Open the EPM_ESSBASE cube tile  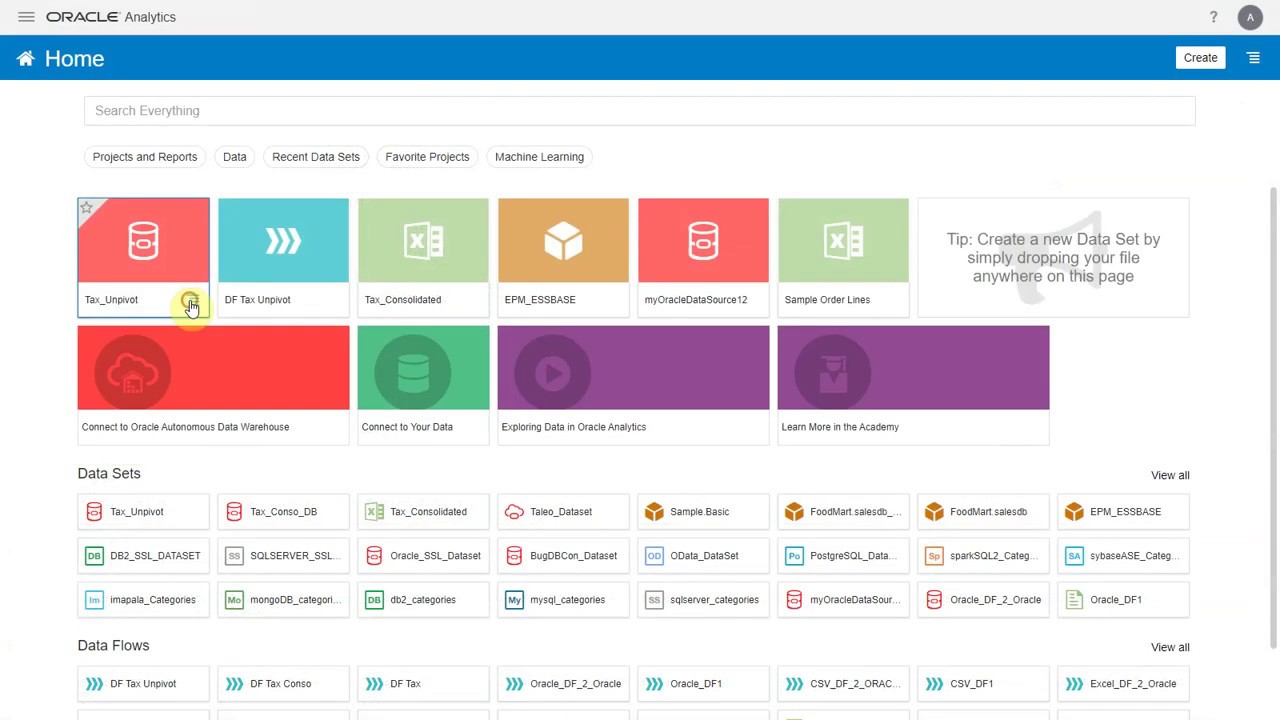563,257
